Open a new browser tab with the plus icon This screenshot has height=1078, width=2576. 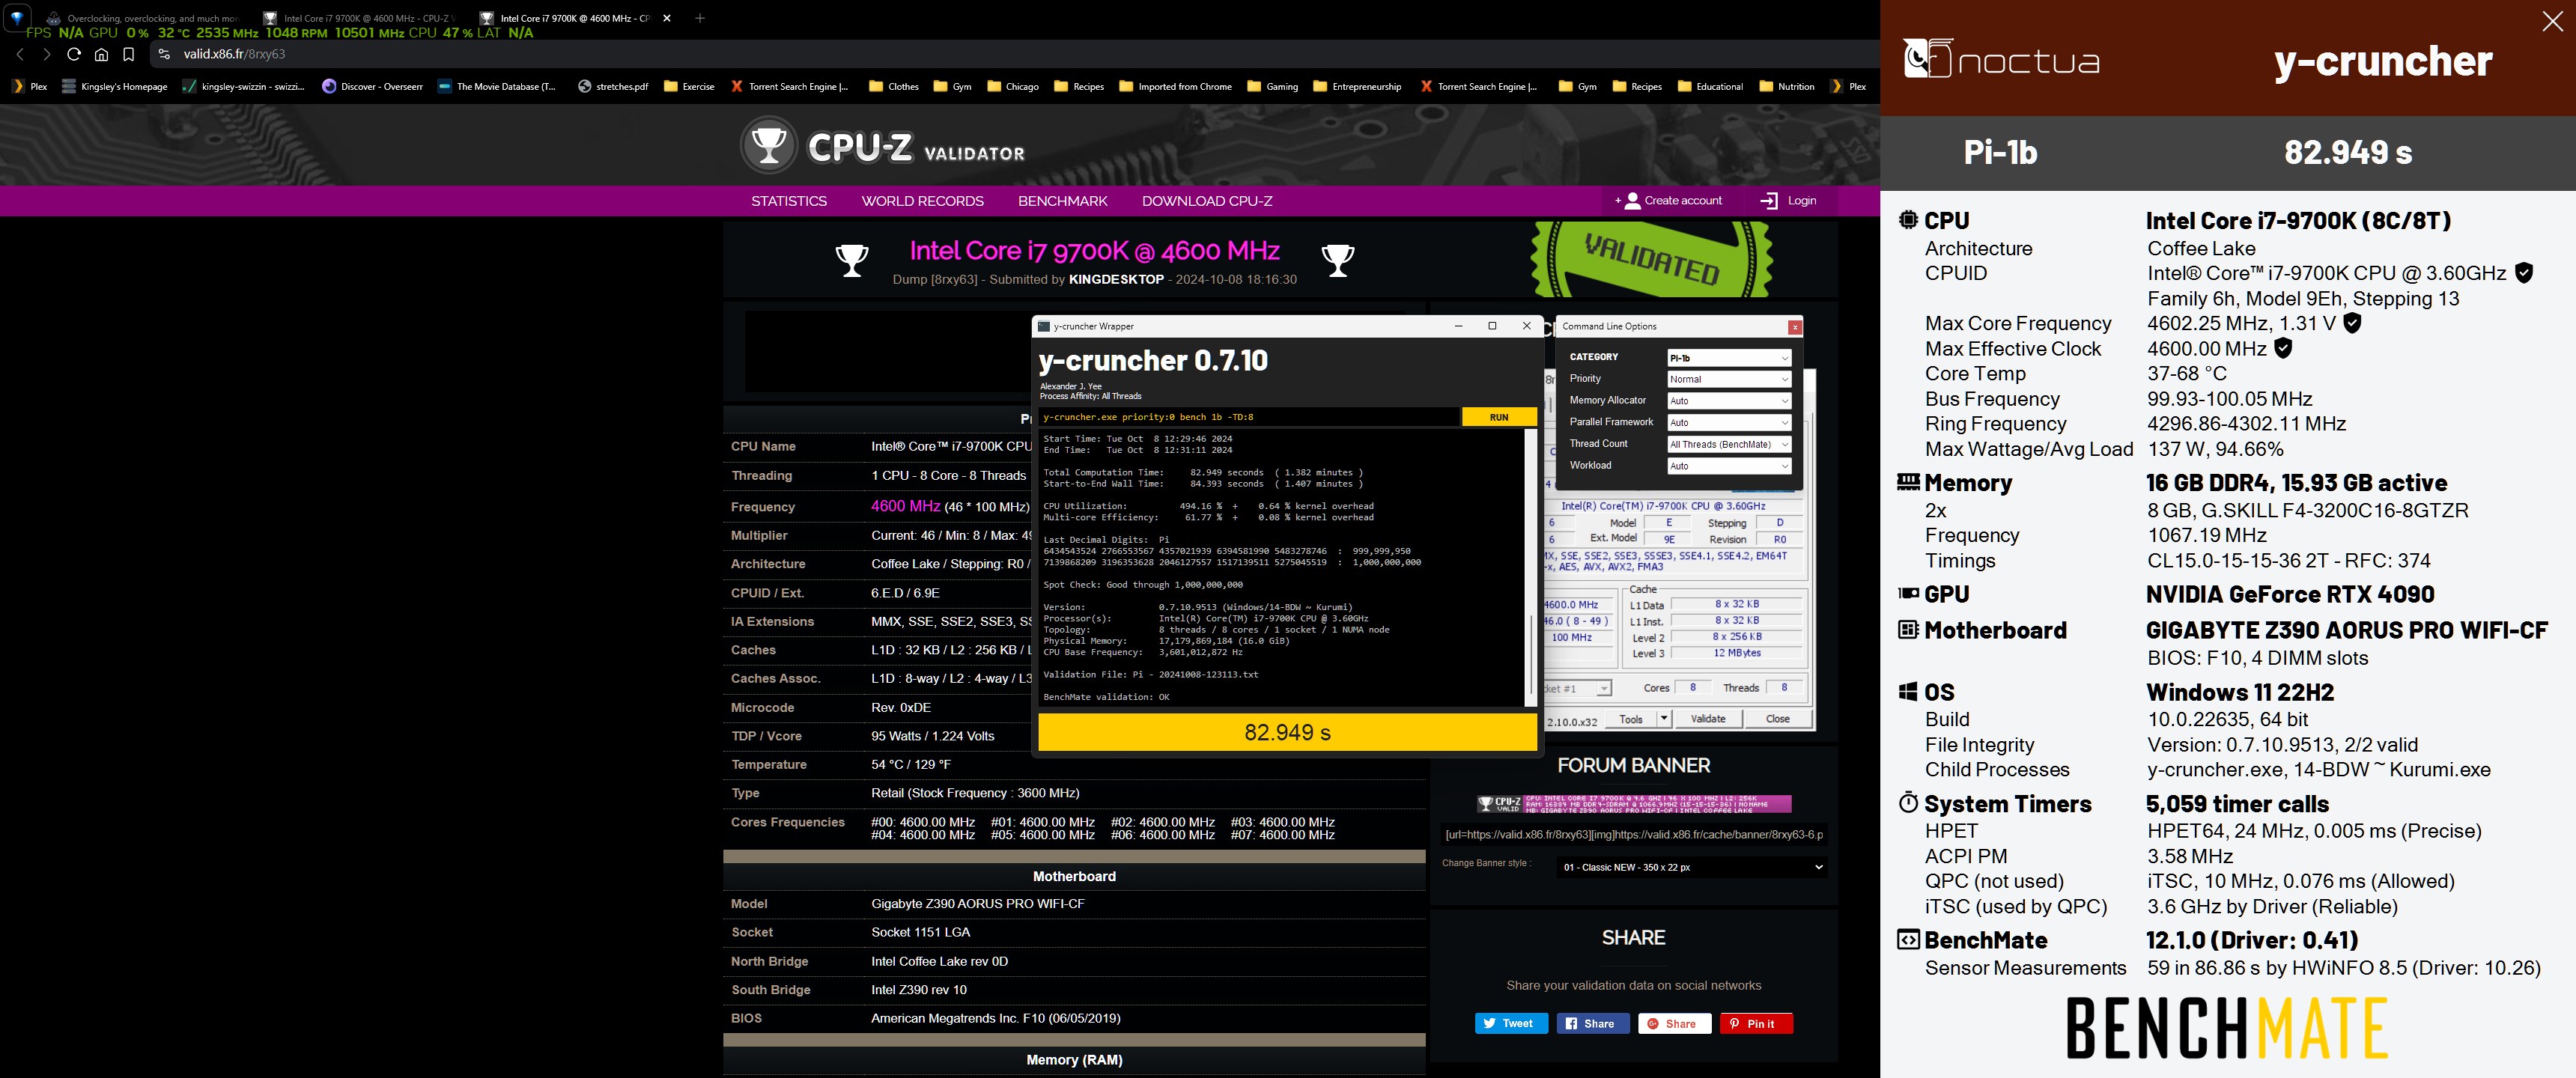click(x=700, y=18)
